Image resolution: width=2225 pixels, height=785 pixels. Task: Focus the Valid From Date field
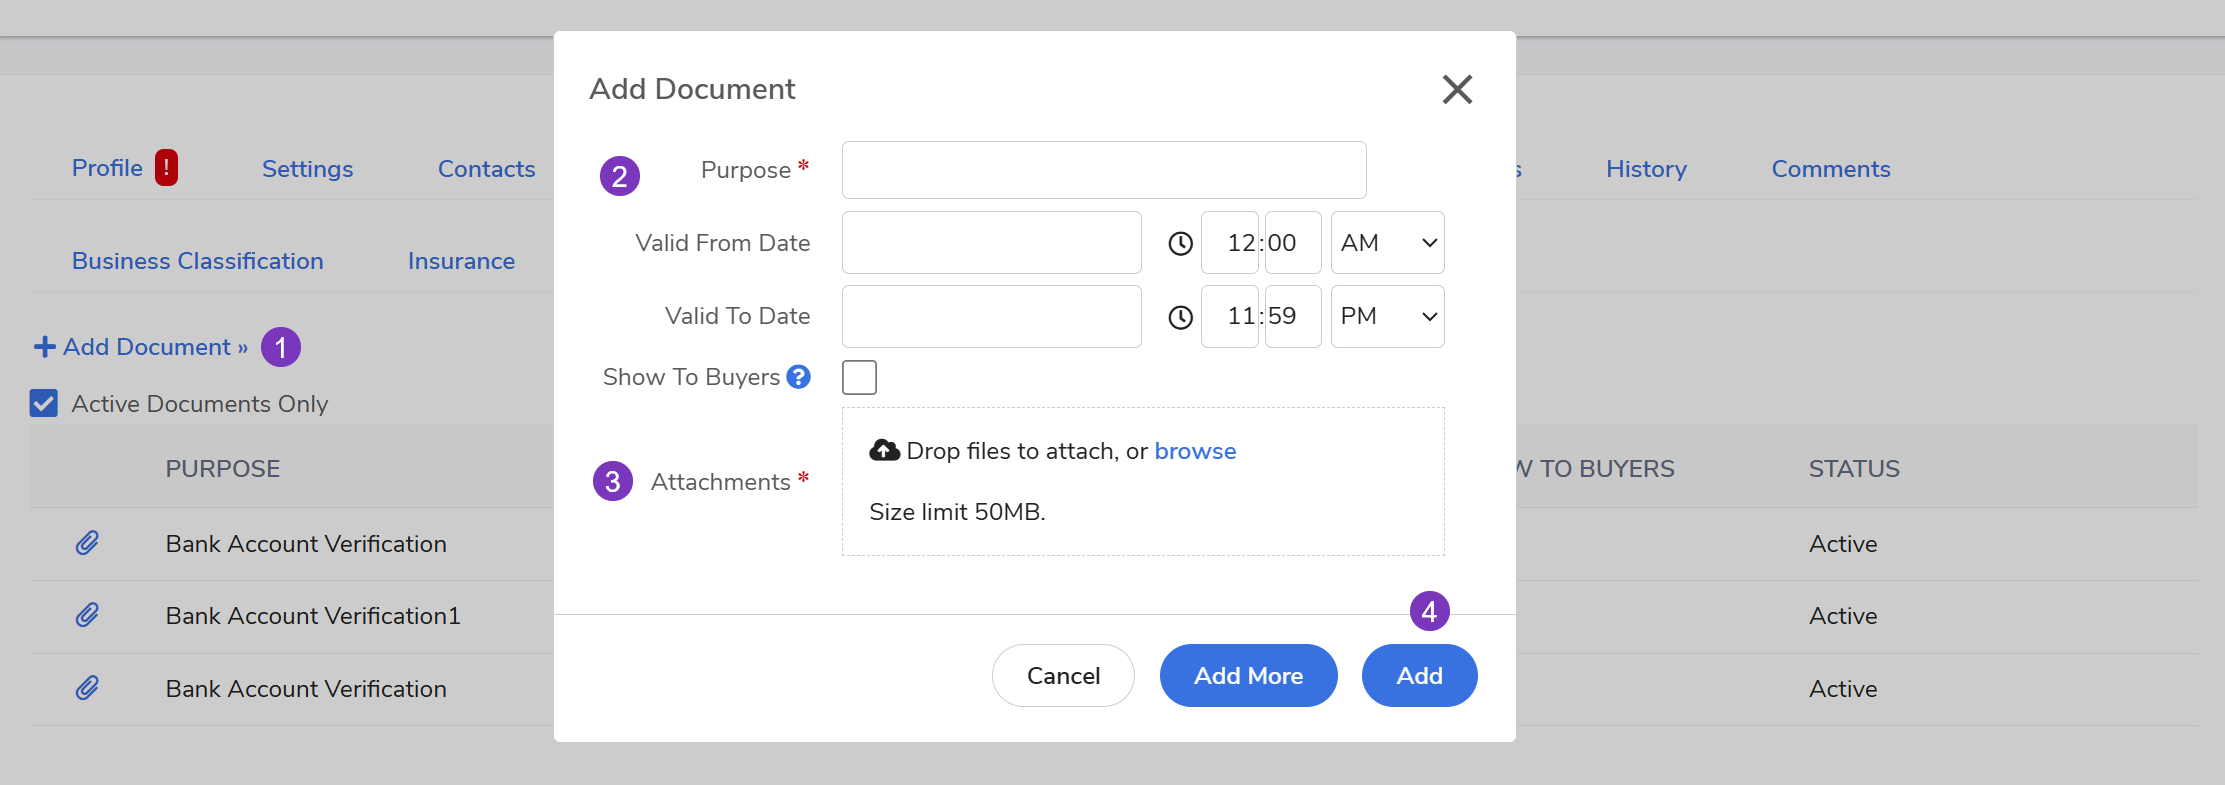[991, 243]
